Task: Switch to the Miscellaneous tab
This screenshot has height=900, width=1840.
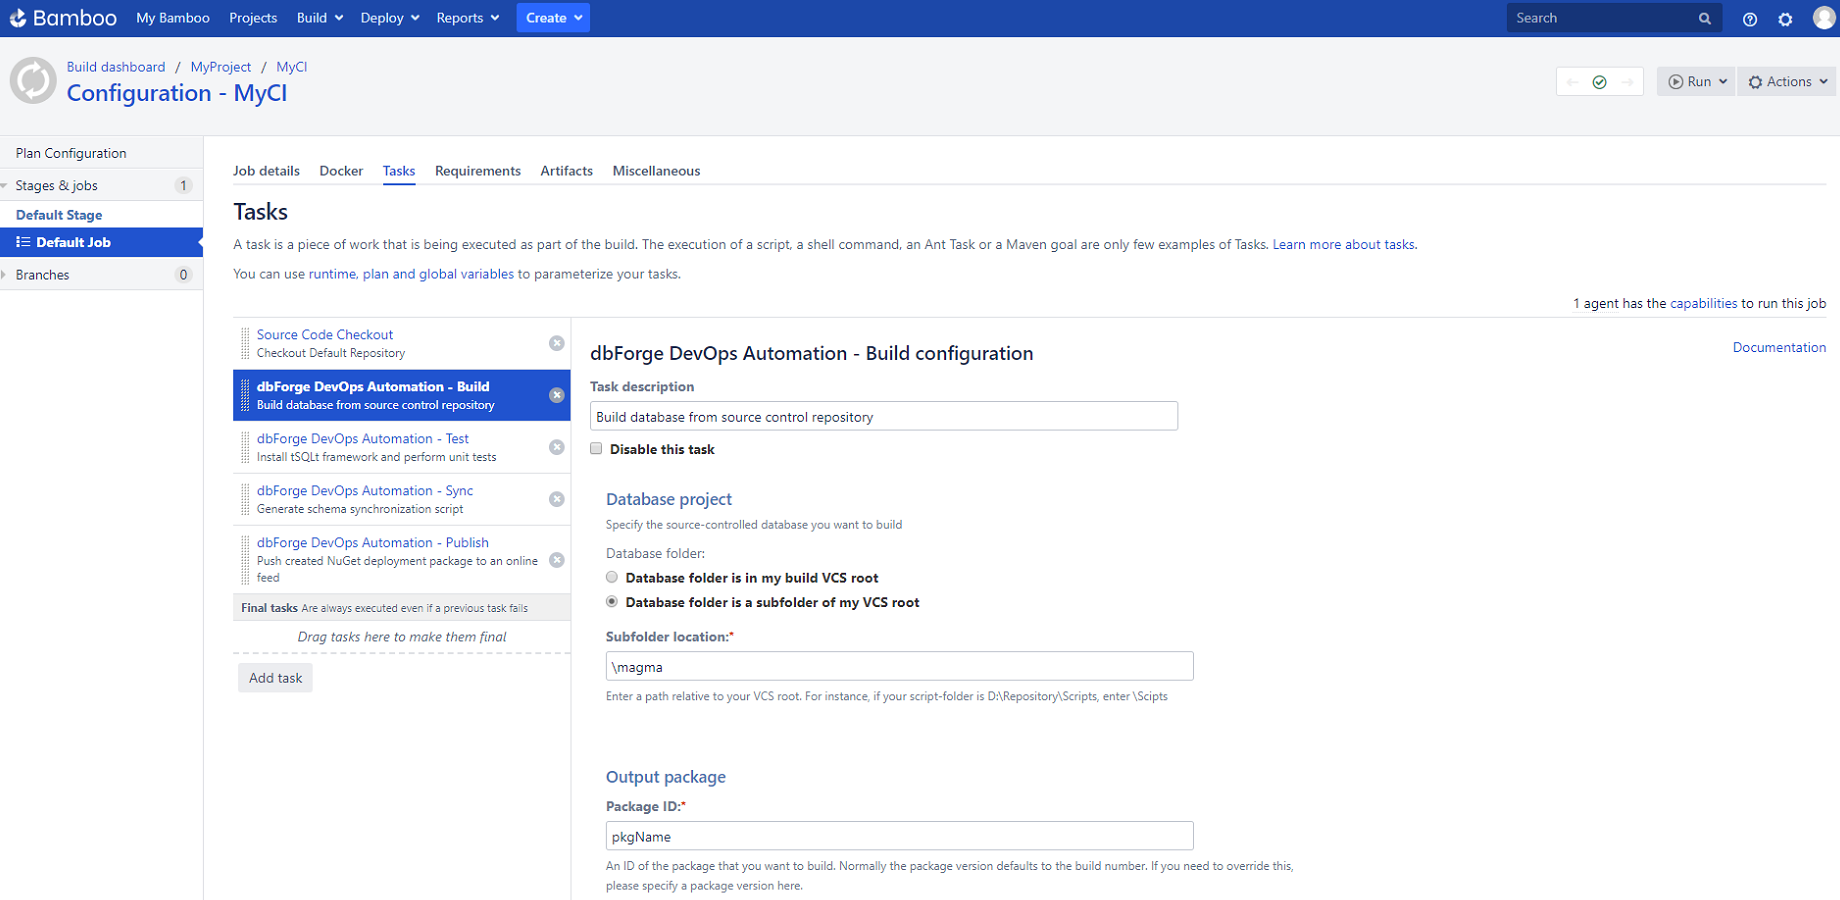Action: pos(656,171)
